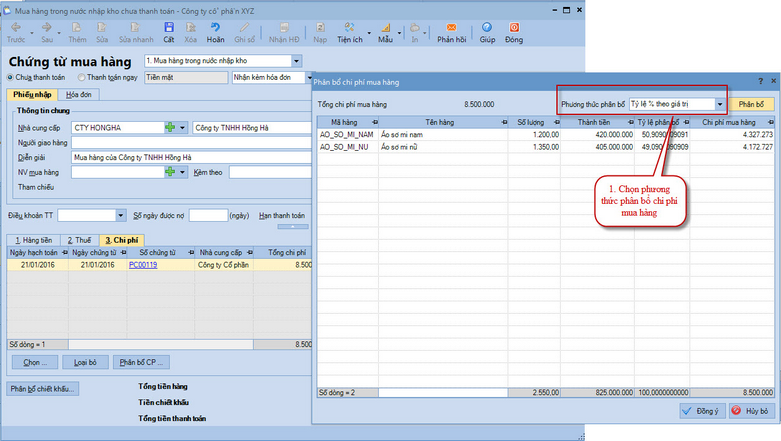Open the 1. Hàng tiền tab
Screen dimensions: 781x441
click(x=33, y=240)
